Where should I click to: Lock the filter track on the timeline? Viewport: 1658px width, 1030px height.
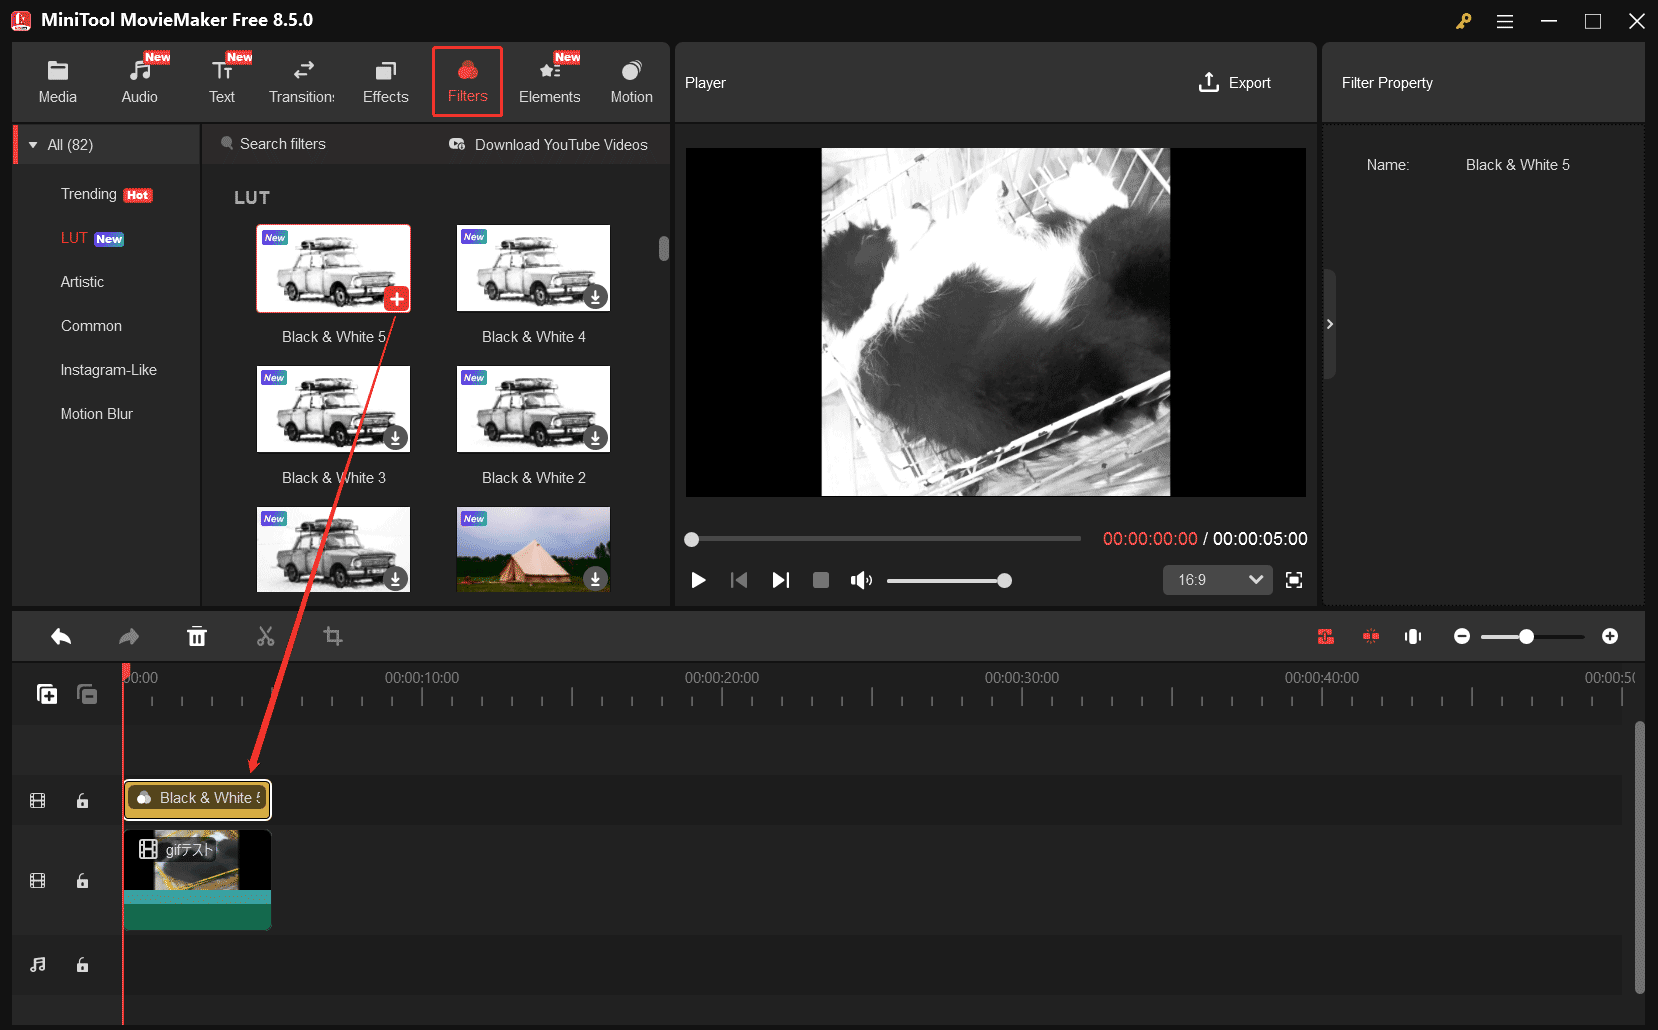[82, 800]
